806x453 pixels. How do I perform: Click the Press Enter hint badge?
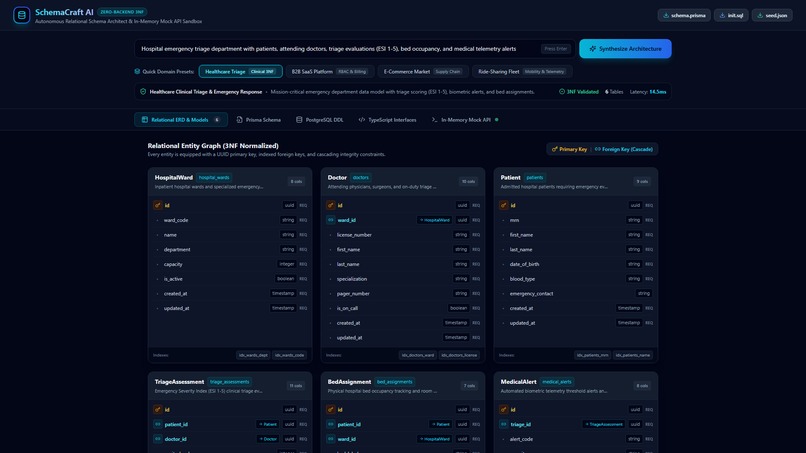[556, 49]
